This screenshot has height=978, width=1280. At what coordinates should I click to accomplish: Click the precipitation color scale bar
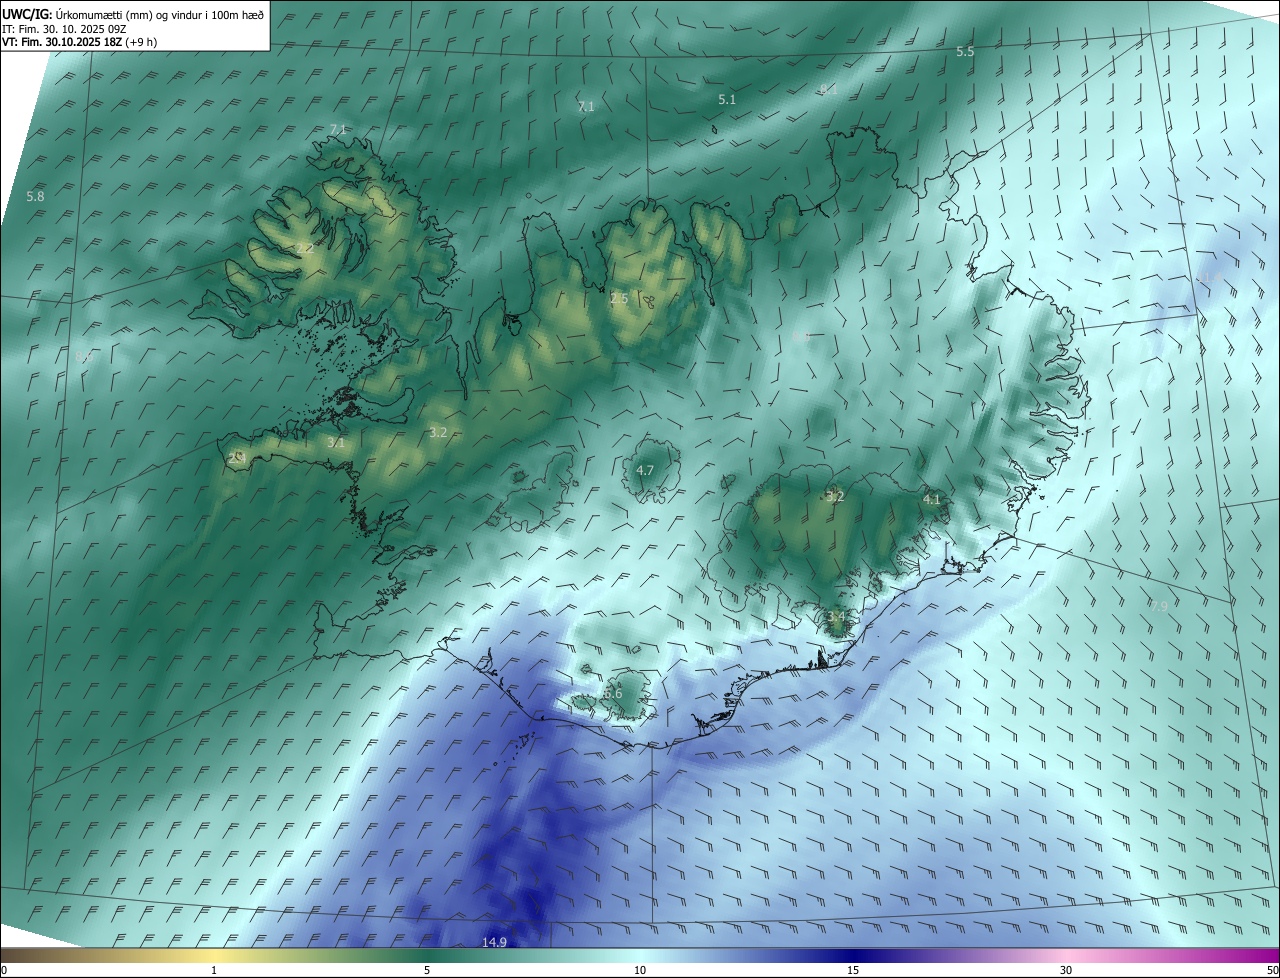(640, 955)
